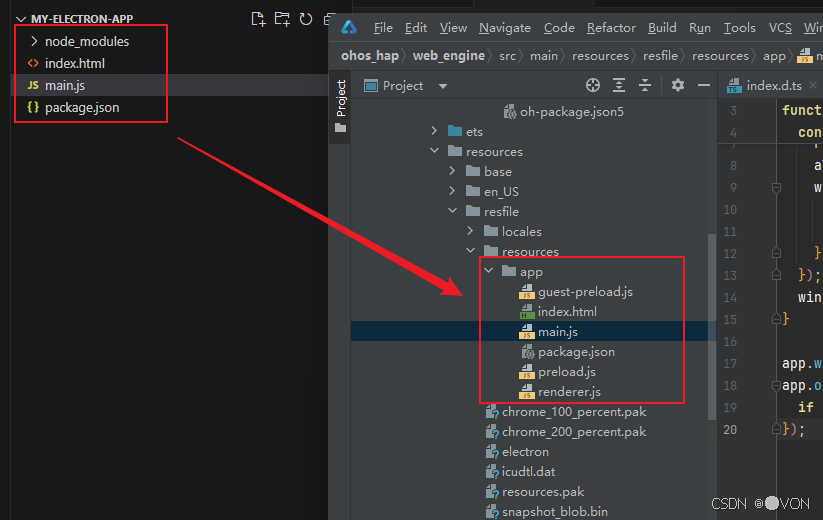This screenshot has width=823, height=520.
Task: Collapse the top resources folder
Action: pos(434,151)
